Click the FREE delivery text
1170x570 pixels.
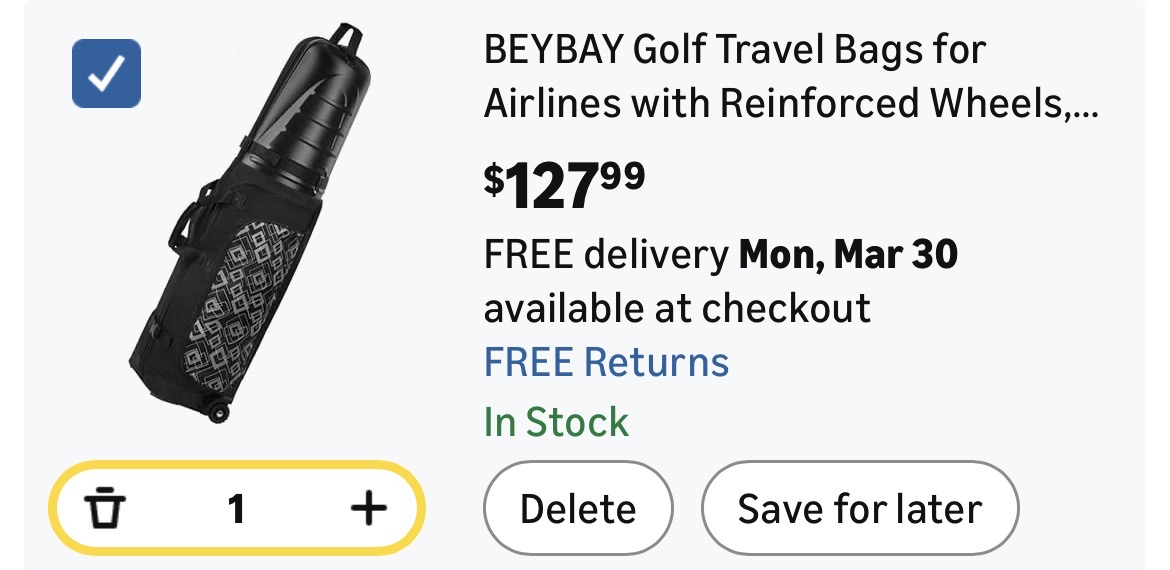click(606, 256)
